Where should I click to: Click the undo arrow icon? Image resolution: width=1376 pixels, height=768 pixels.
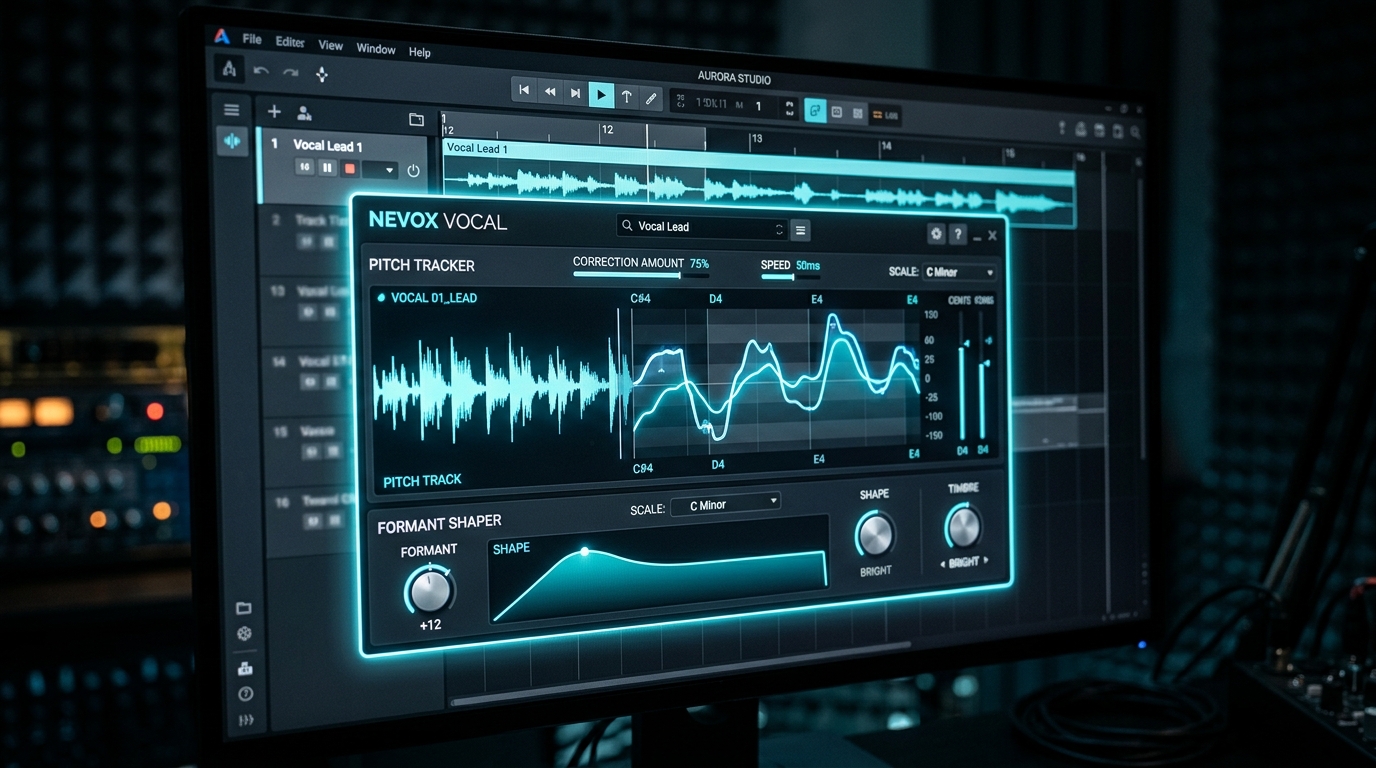tap(261, 71)
